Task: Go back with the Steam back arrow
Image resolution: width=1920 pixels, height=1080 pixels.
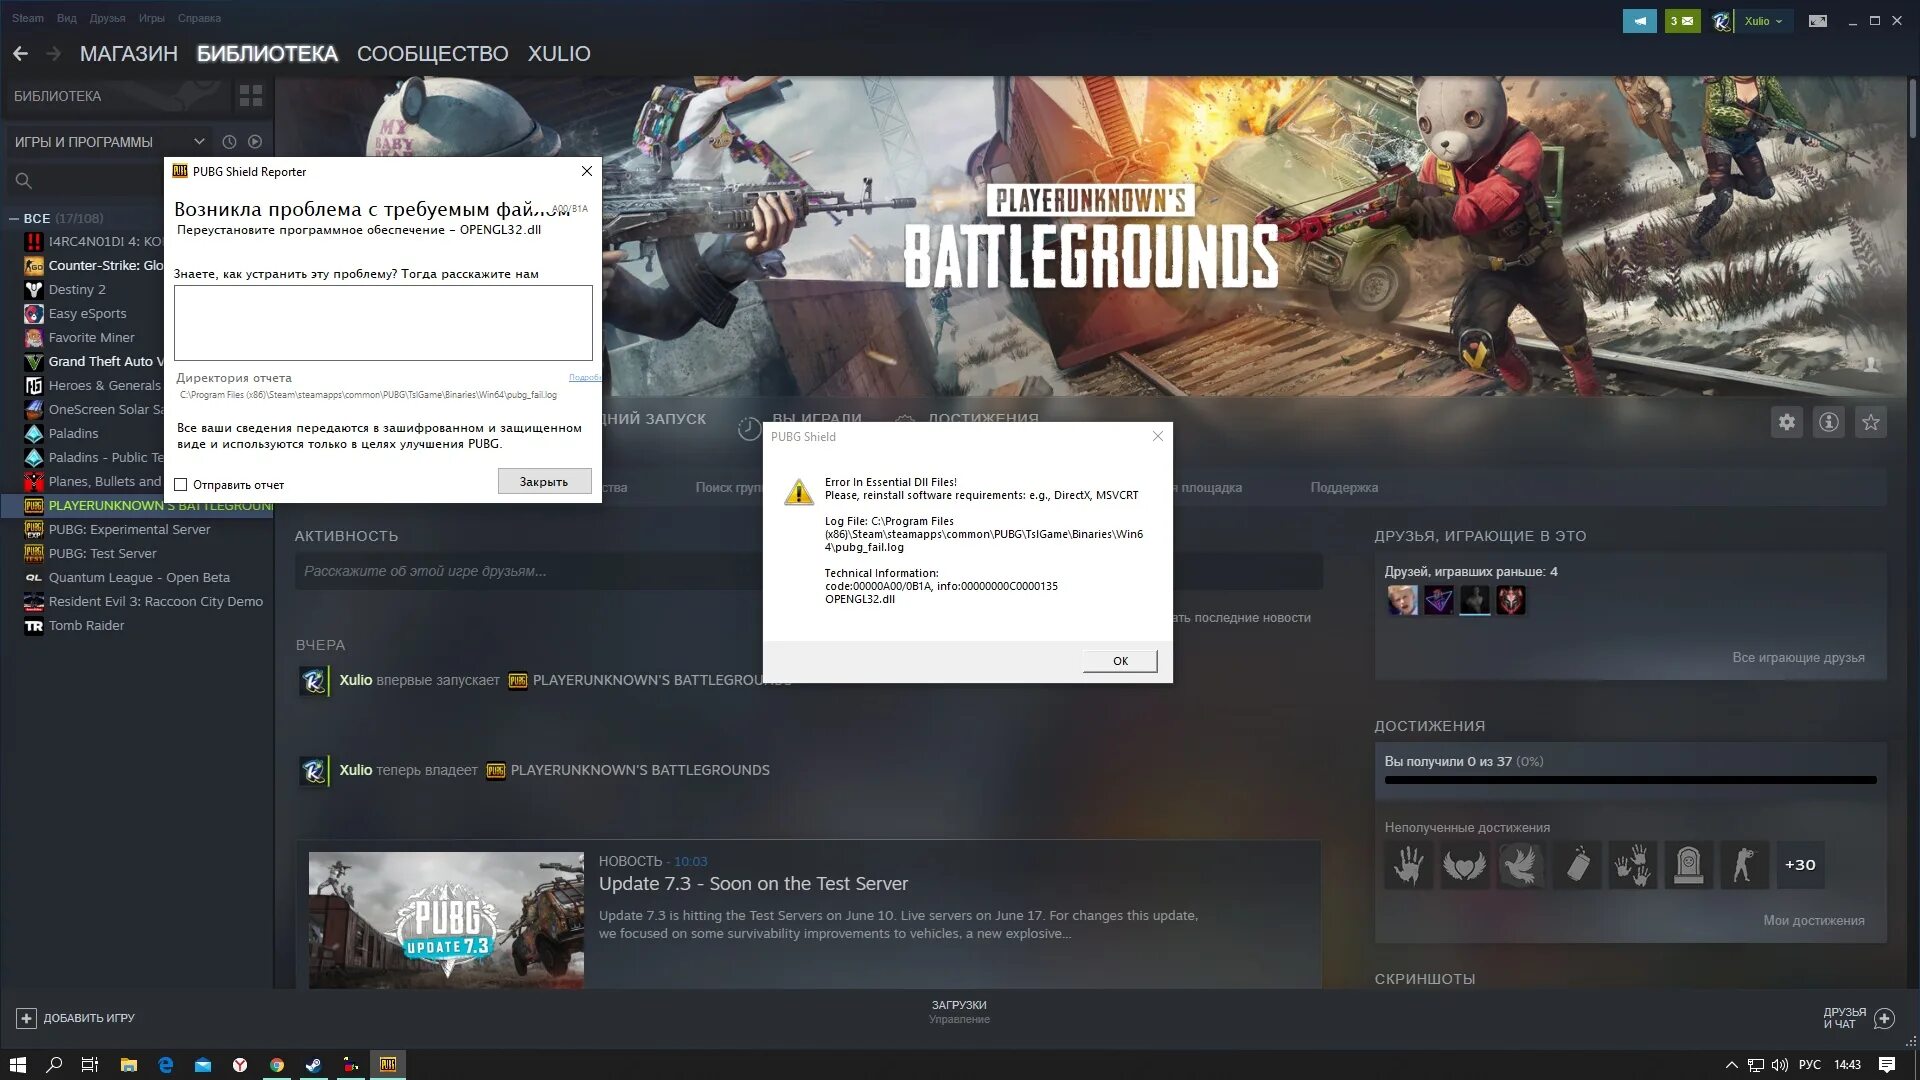Action: point(20,54)
